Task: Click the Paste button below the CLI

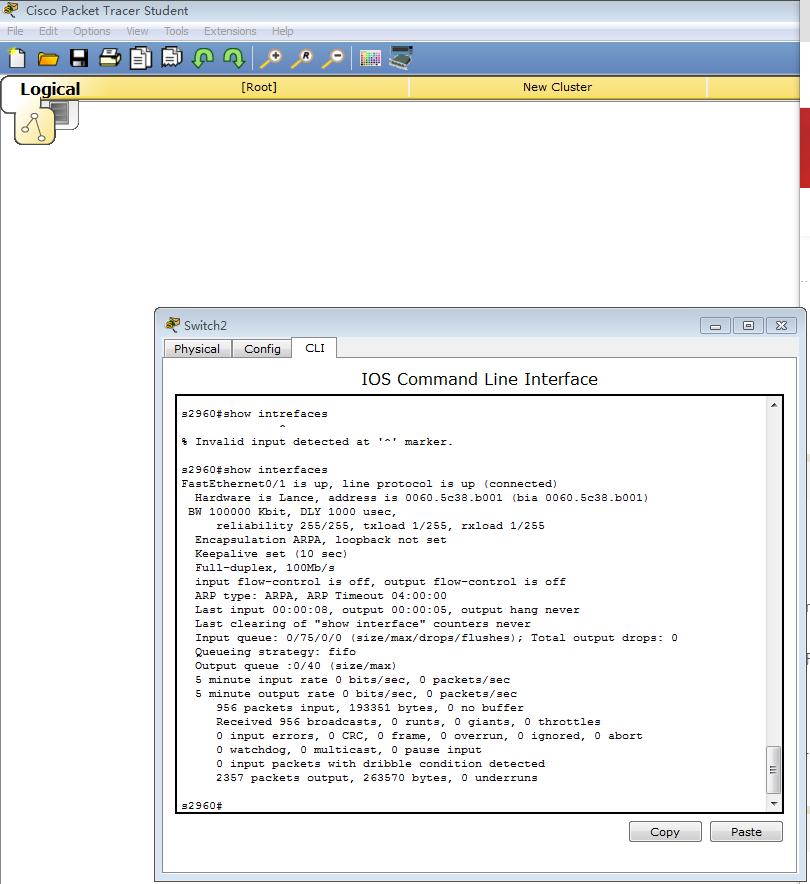Action: click(x=746, y=832)
